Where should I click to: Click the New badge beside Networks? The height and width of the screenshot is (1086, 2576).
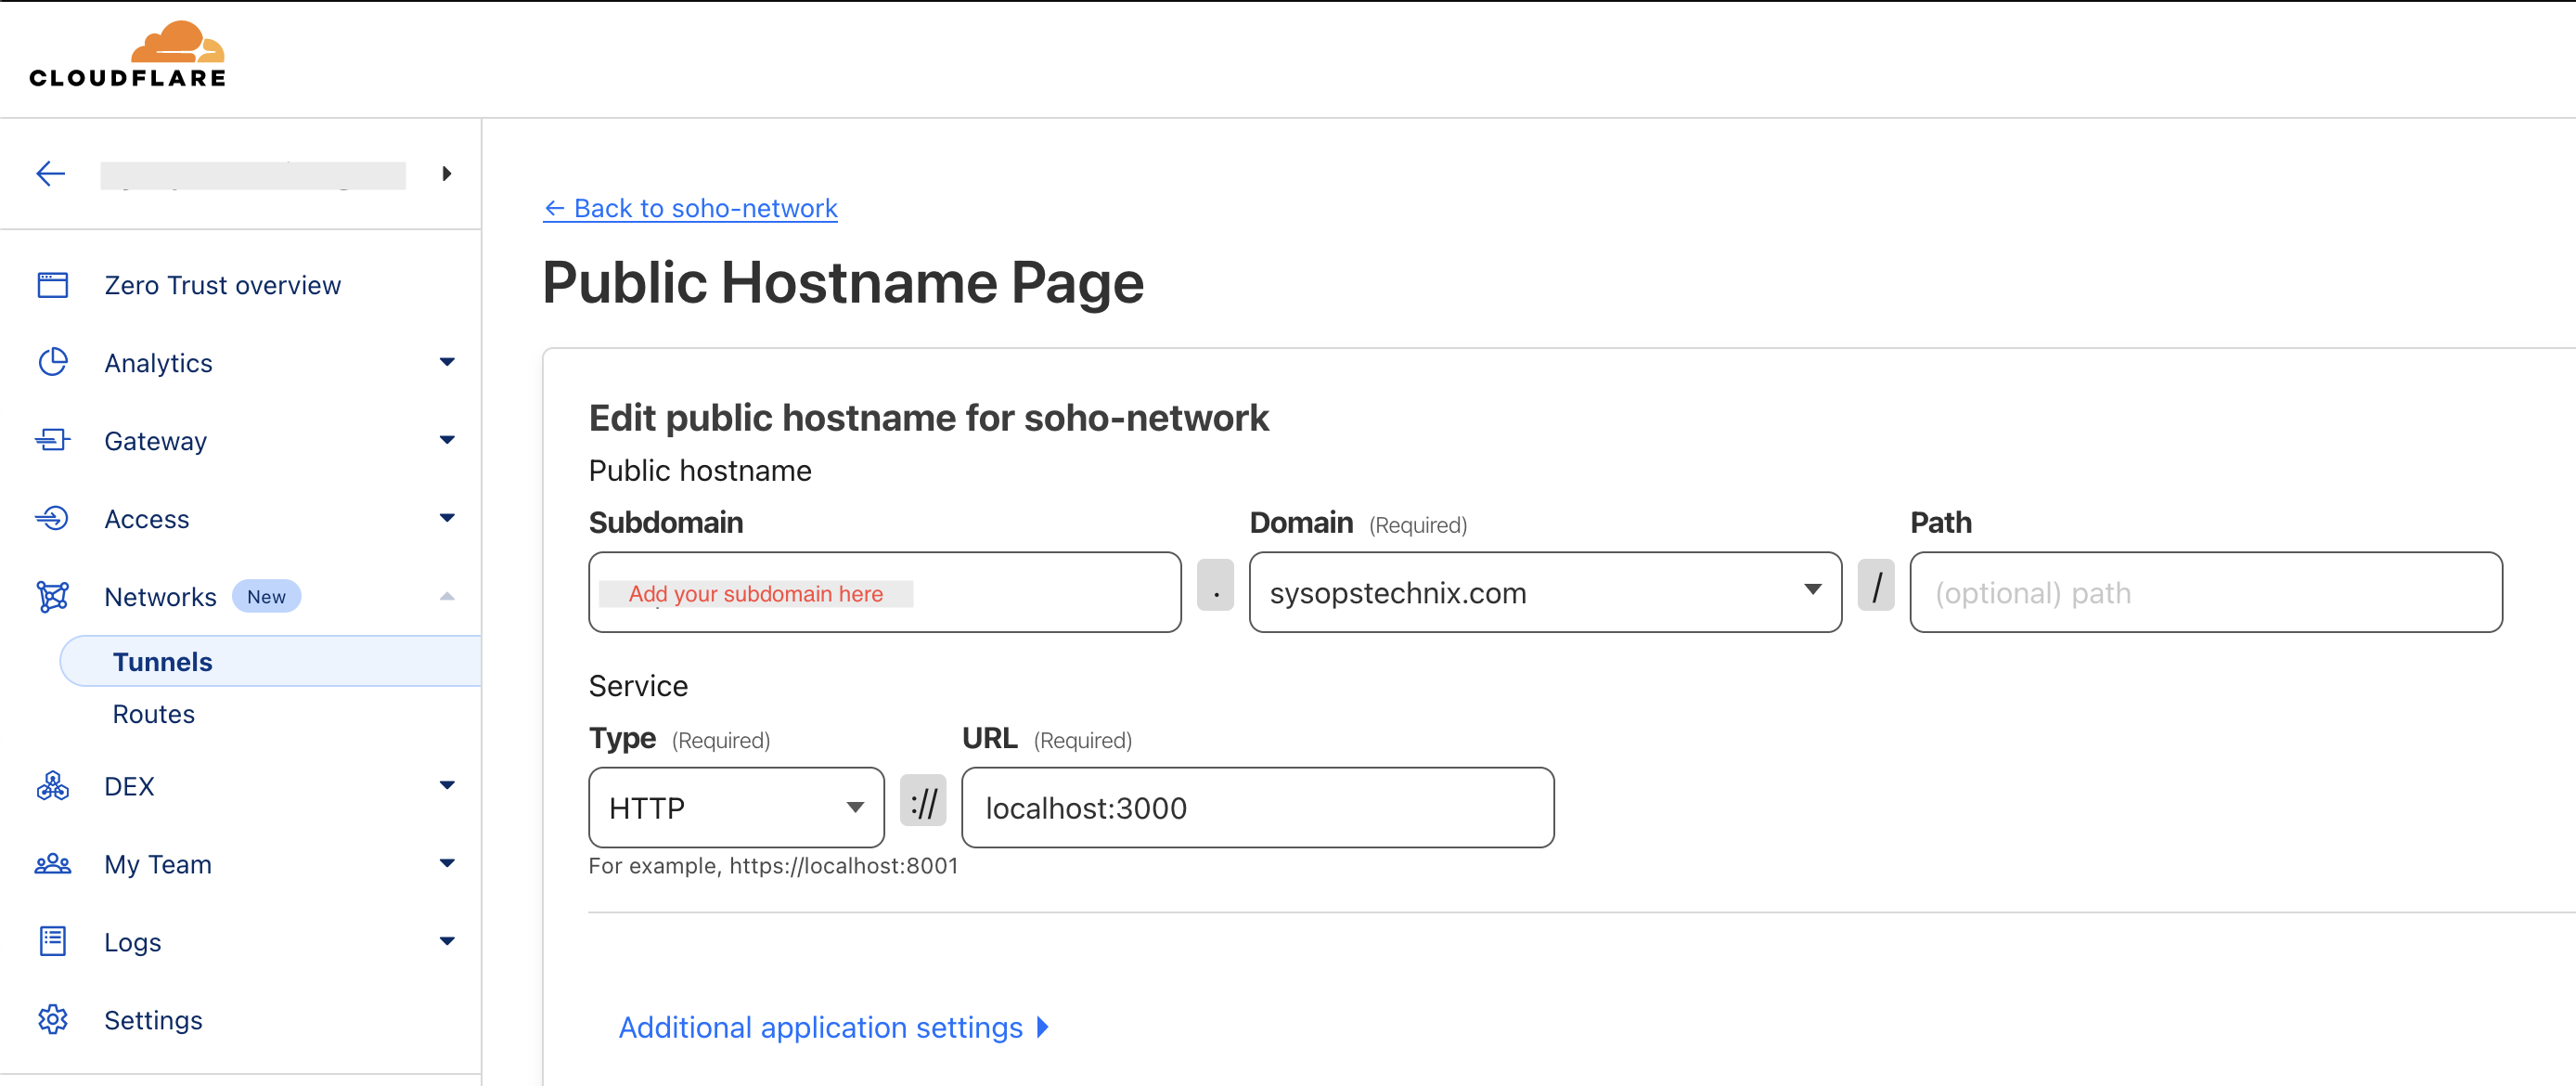(266, 596)
